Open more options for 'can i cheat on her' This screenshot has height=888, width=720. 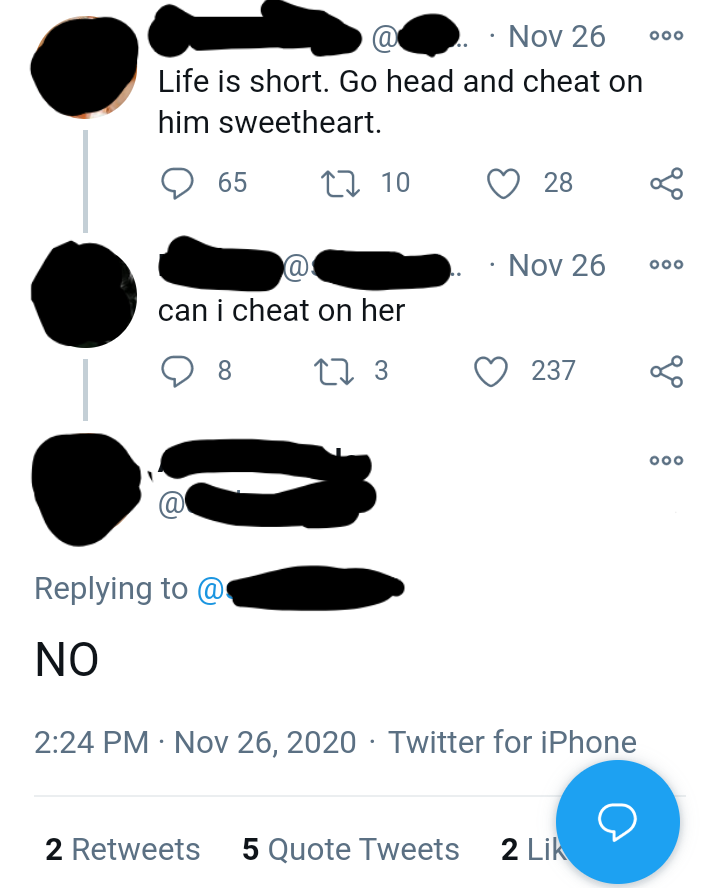666,265
